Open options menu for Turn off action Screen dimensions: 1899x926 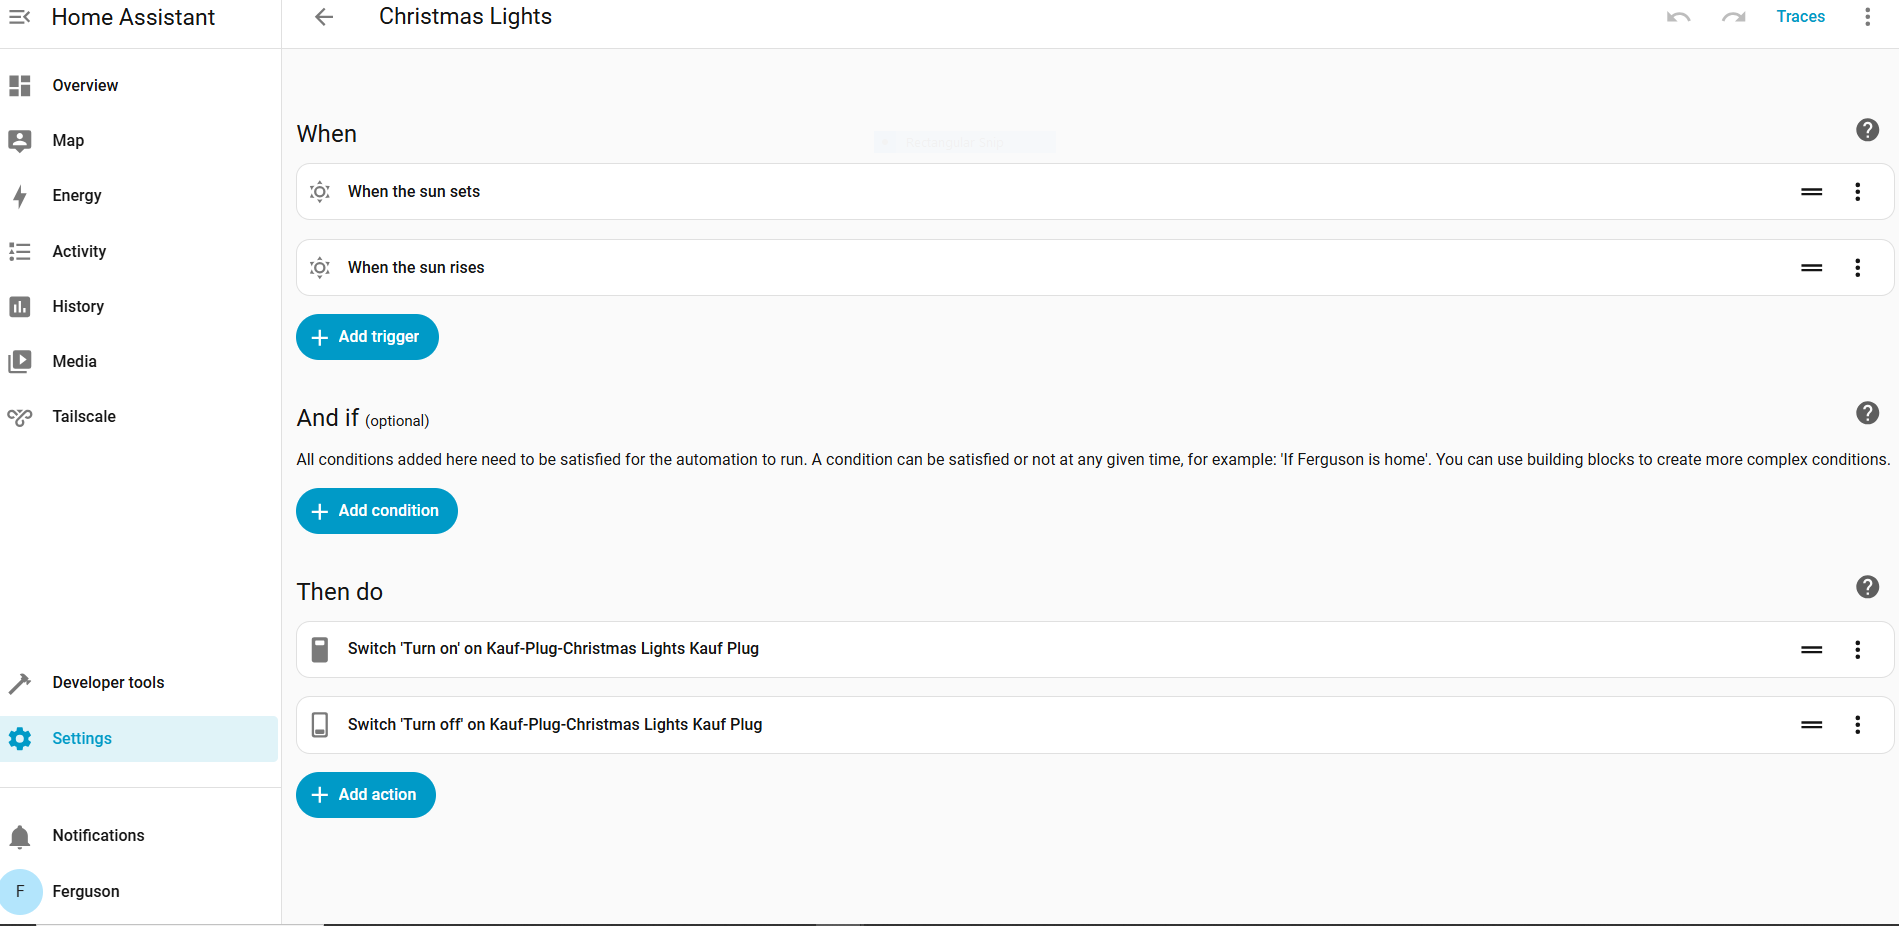[x=1857, y=725]
